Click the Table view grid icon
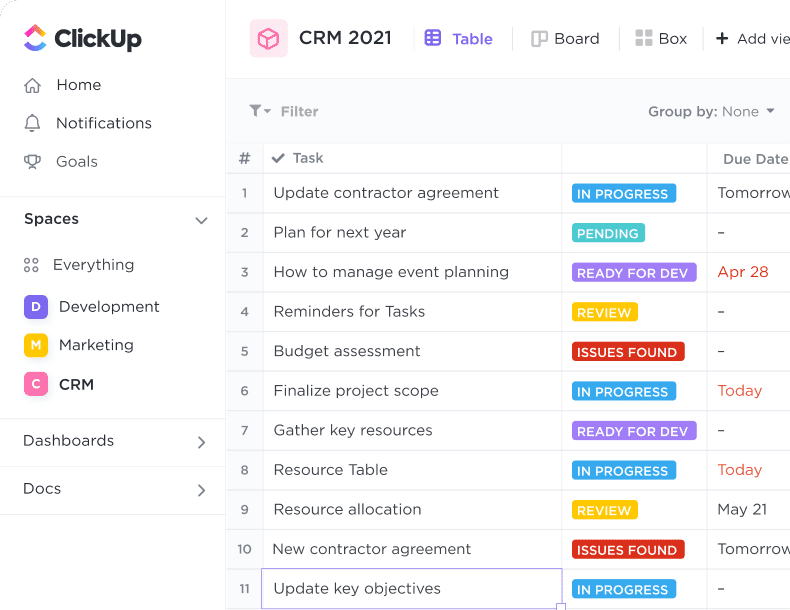This screenshot has height=610, width=790. tap(433, 38)
